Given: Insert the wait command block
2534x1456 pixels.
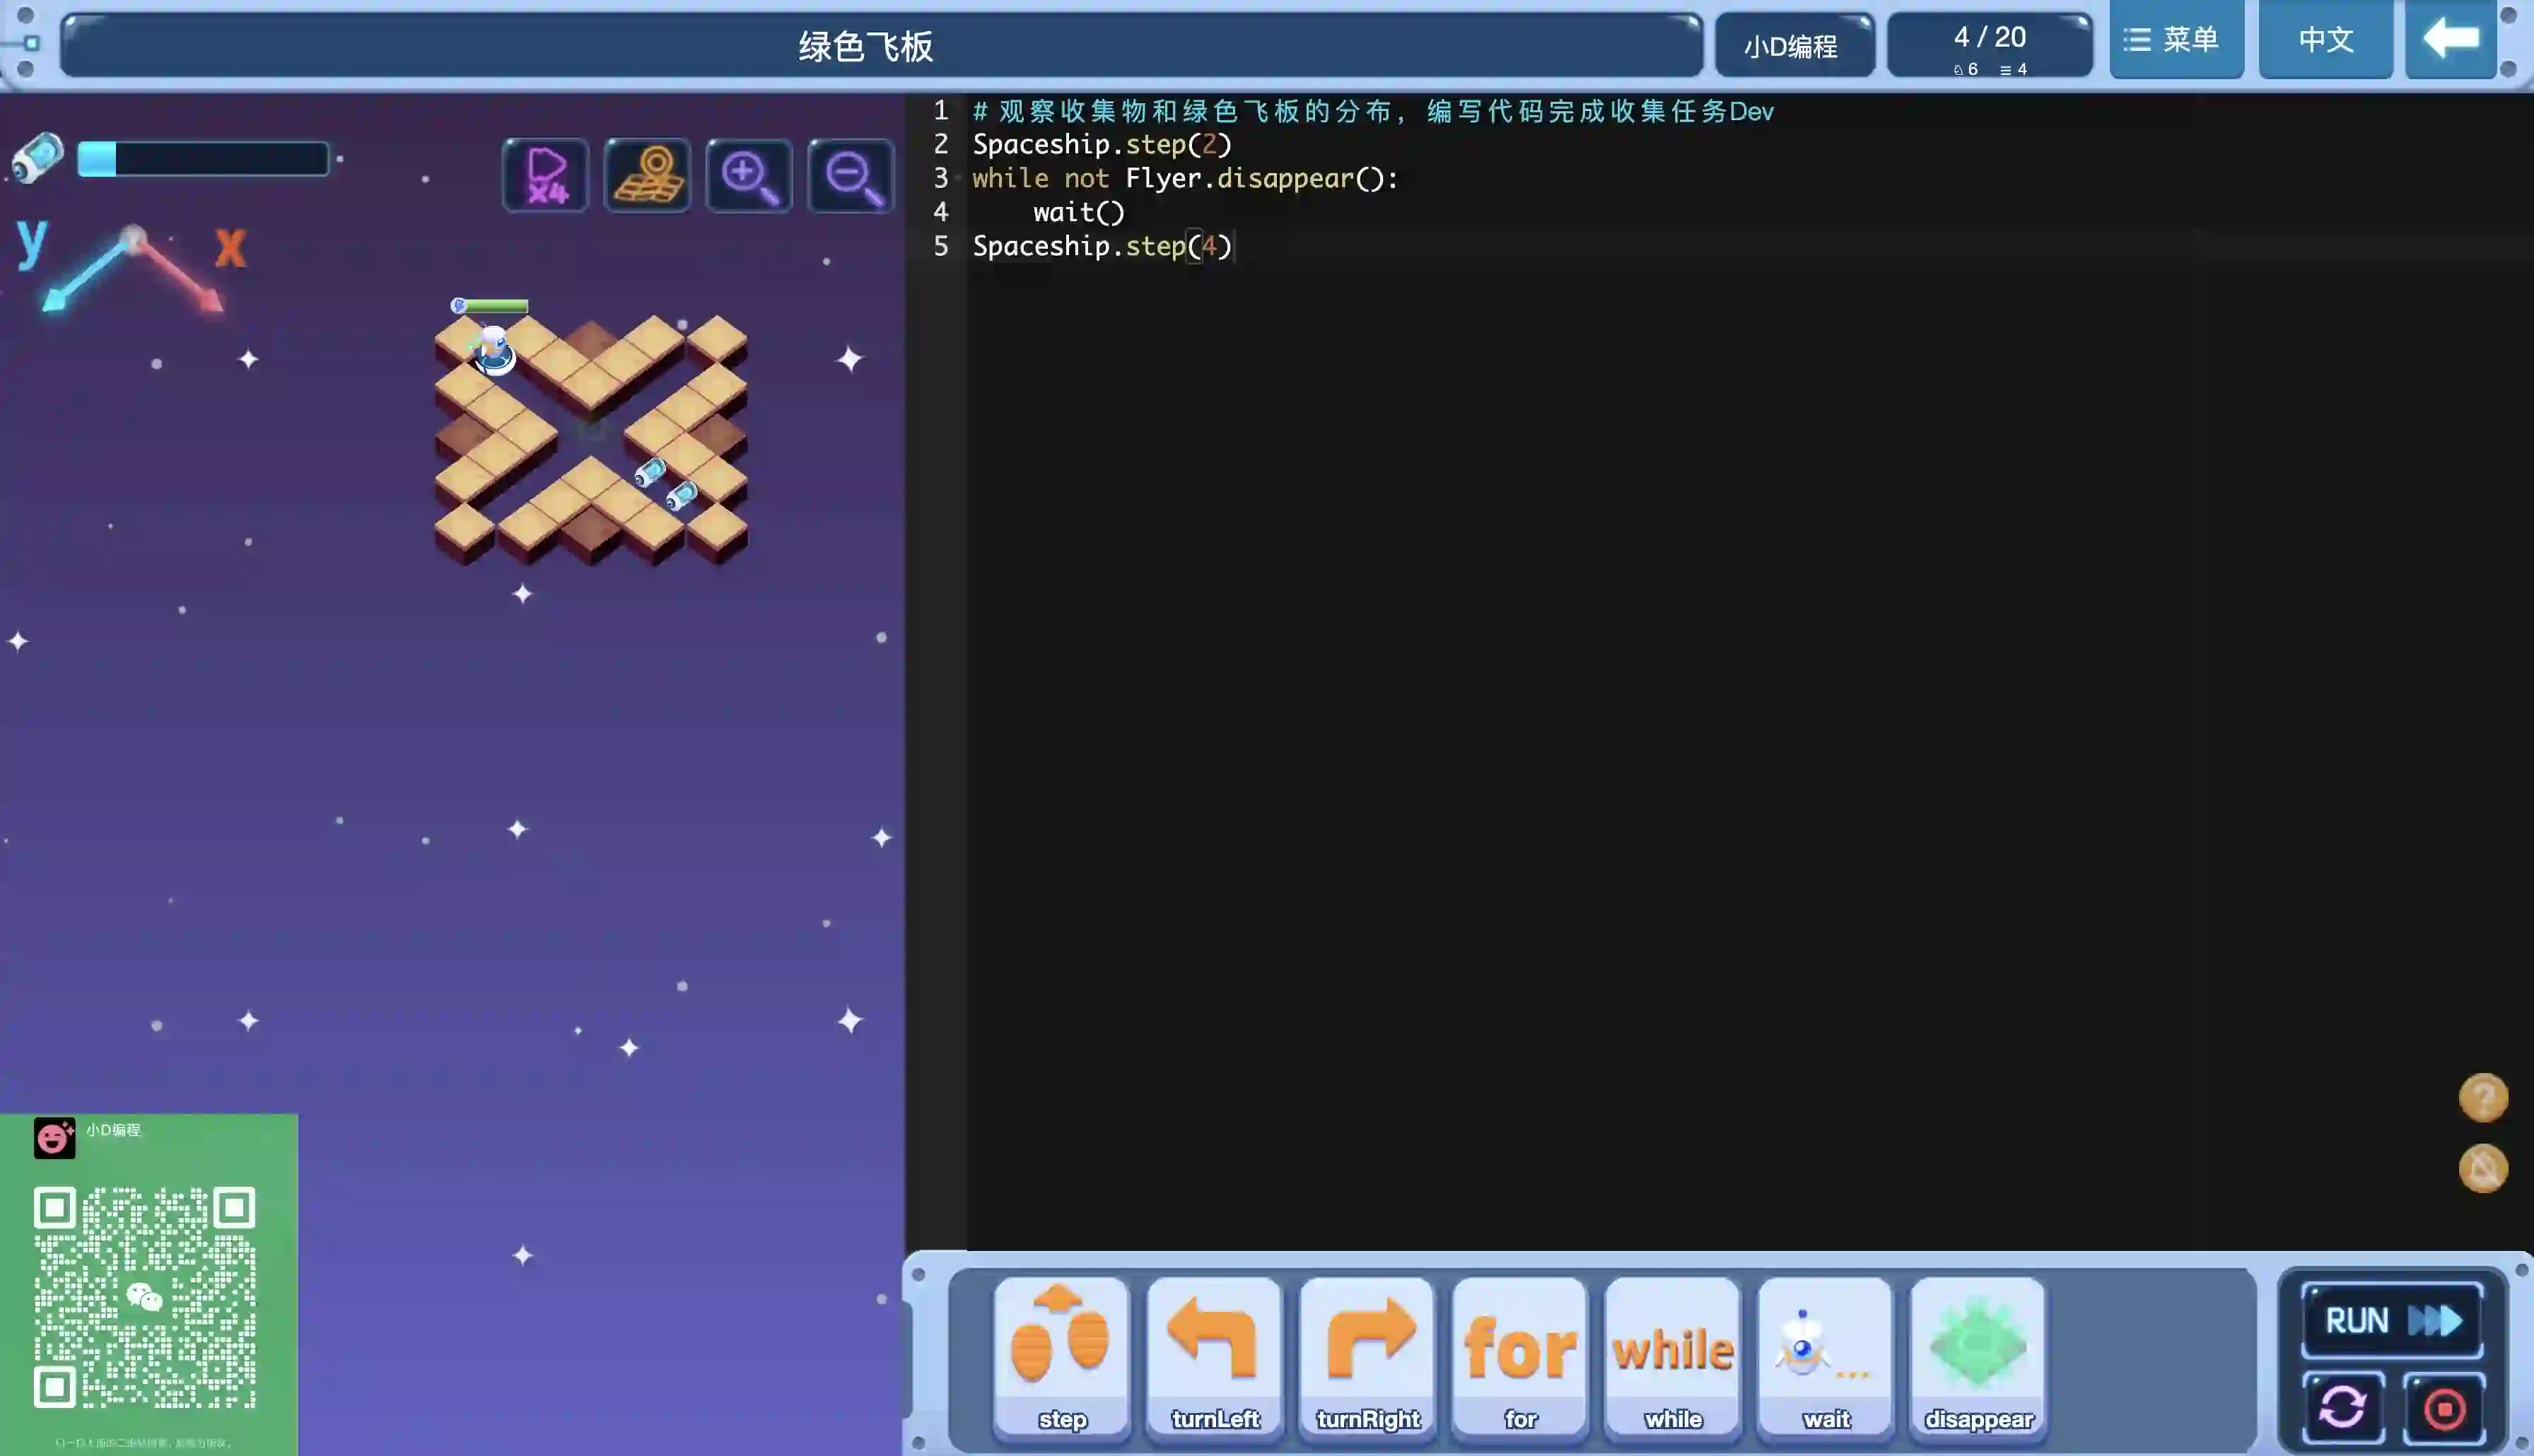Looking at the screenshot, I should (1825, 1356).
